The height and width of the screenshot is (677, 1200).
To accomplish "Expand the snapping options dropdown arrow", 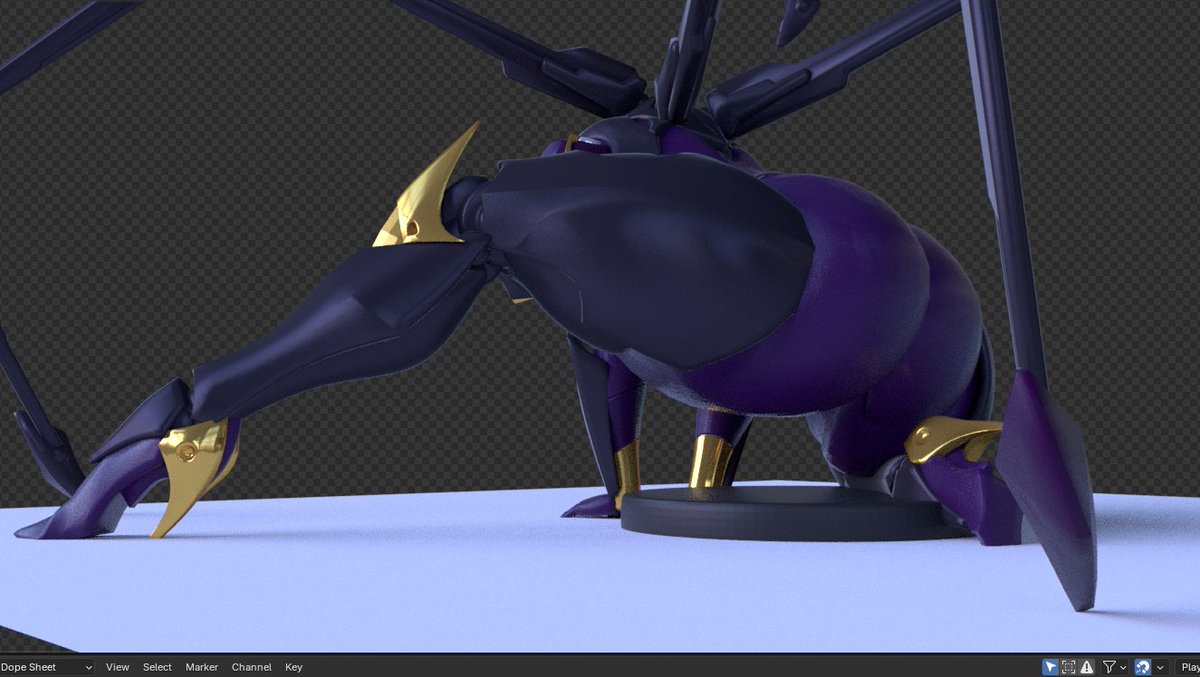I will [x=1160, y=667].
